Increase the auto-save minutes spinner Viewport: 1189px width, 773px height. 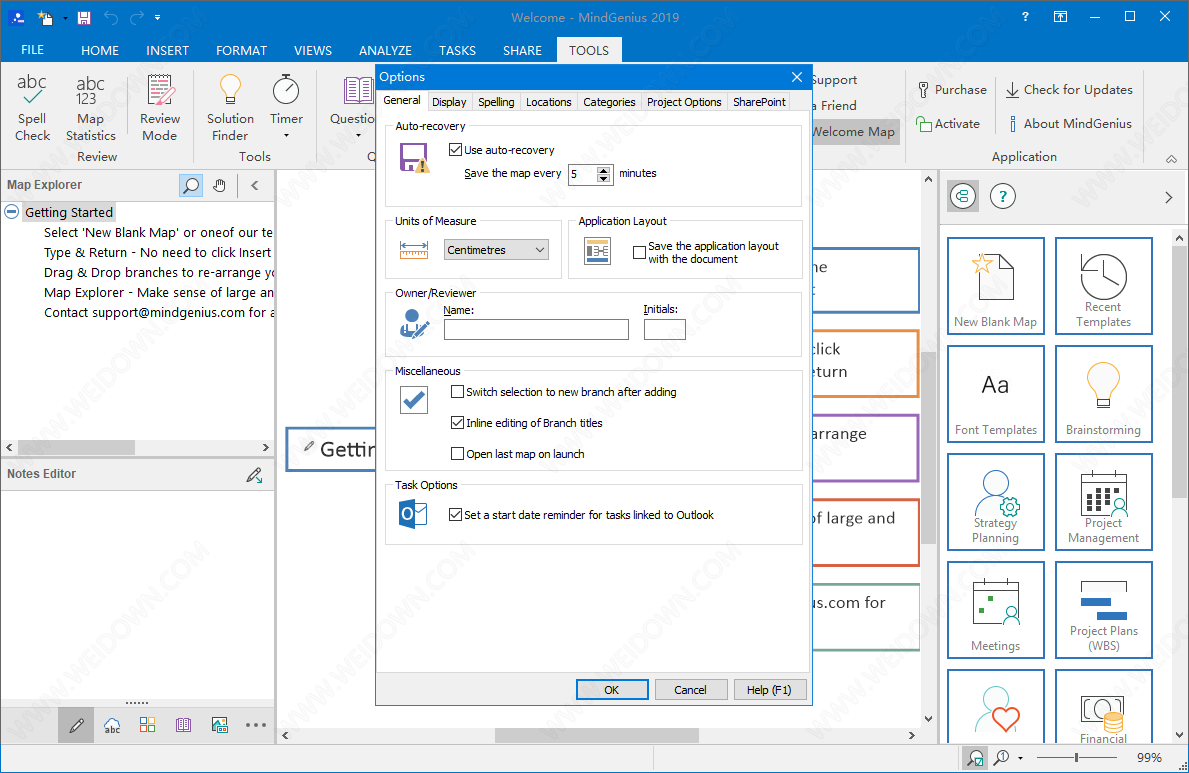point(604,170)
